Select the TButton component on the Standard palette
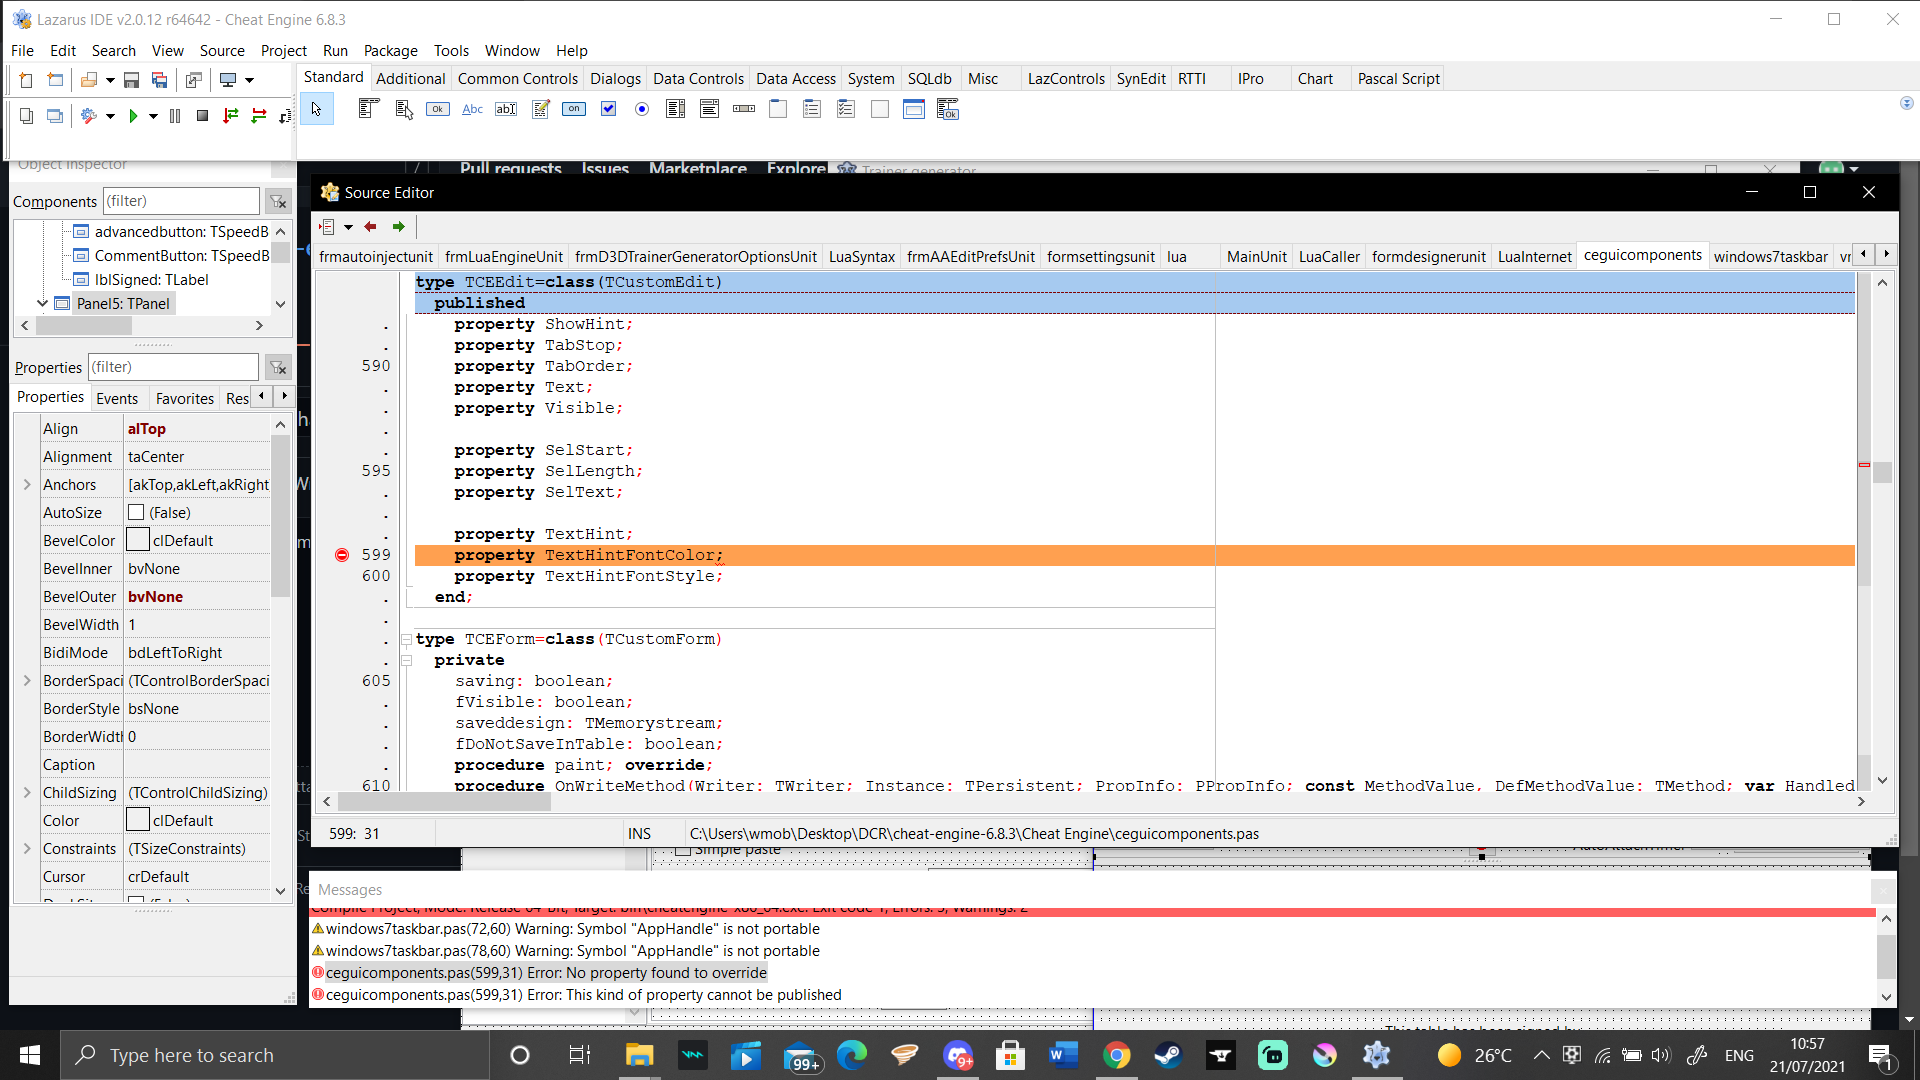This screenshot has height=1080, width=1920. (437, 109)
